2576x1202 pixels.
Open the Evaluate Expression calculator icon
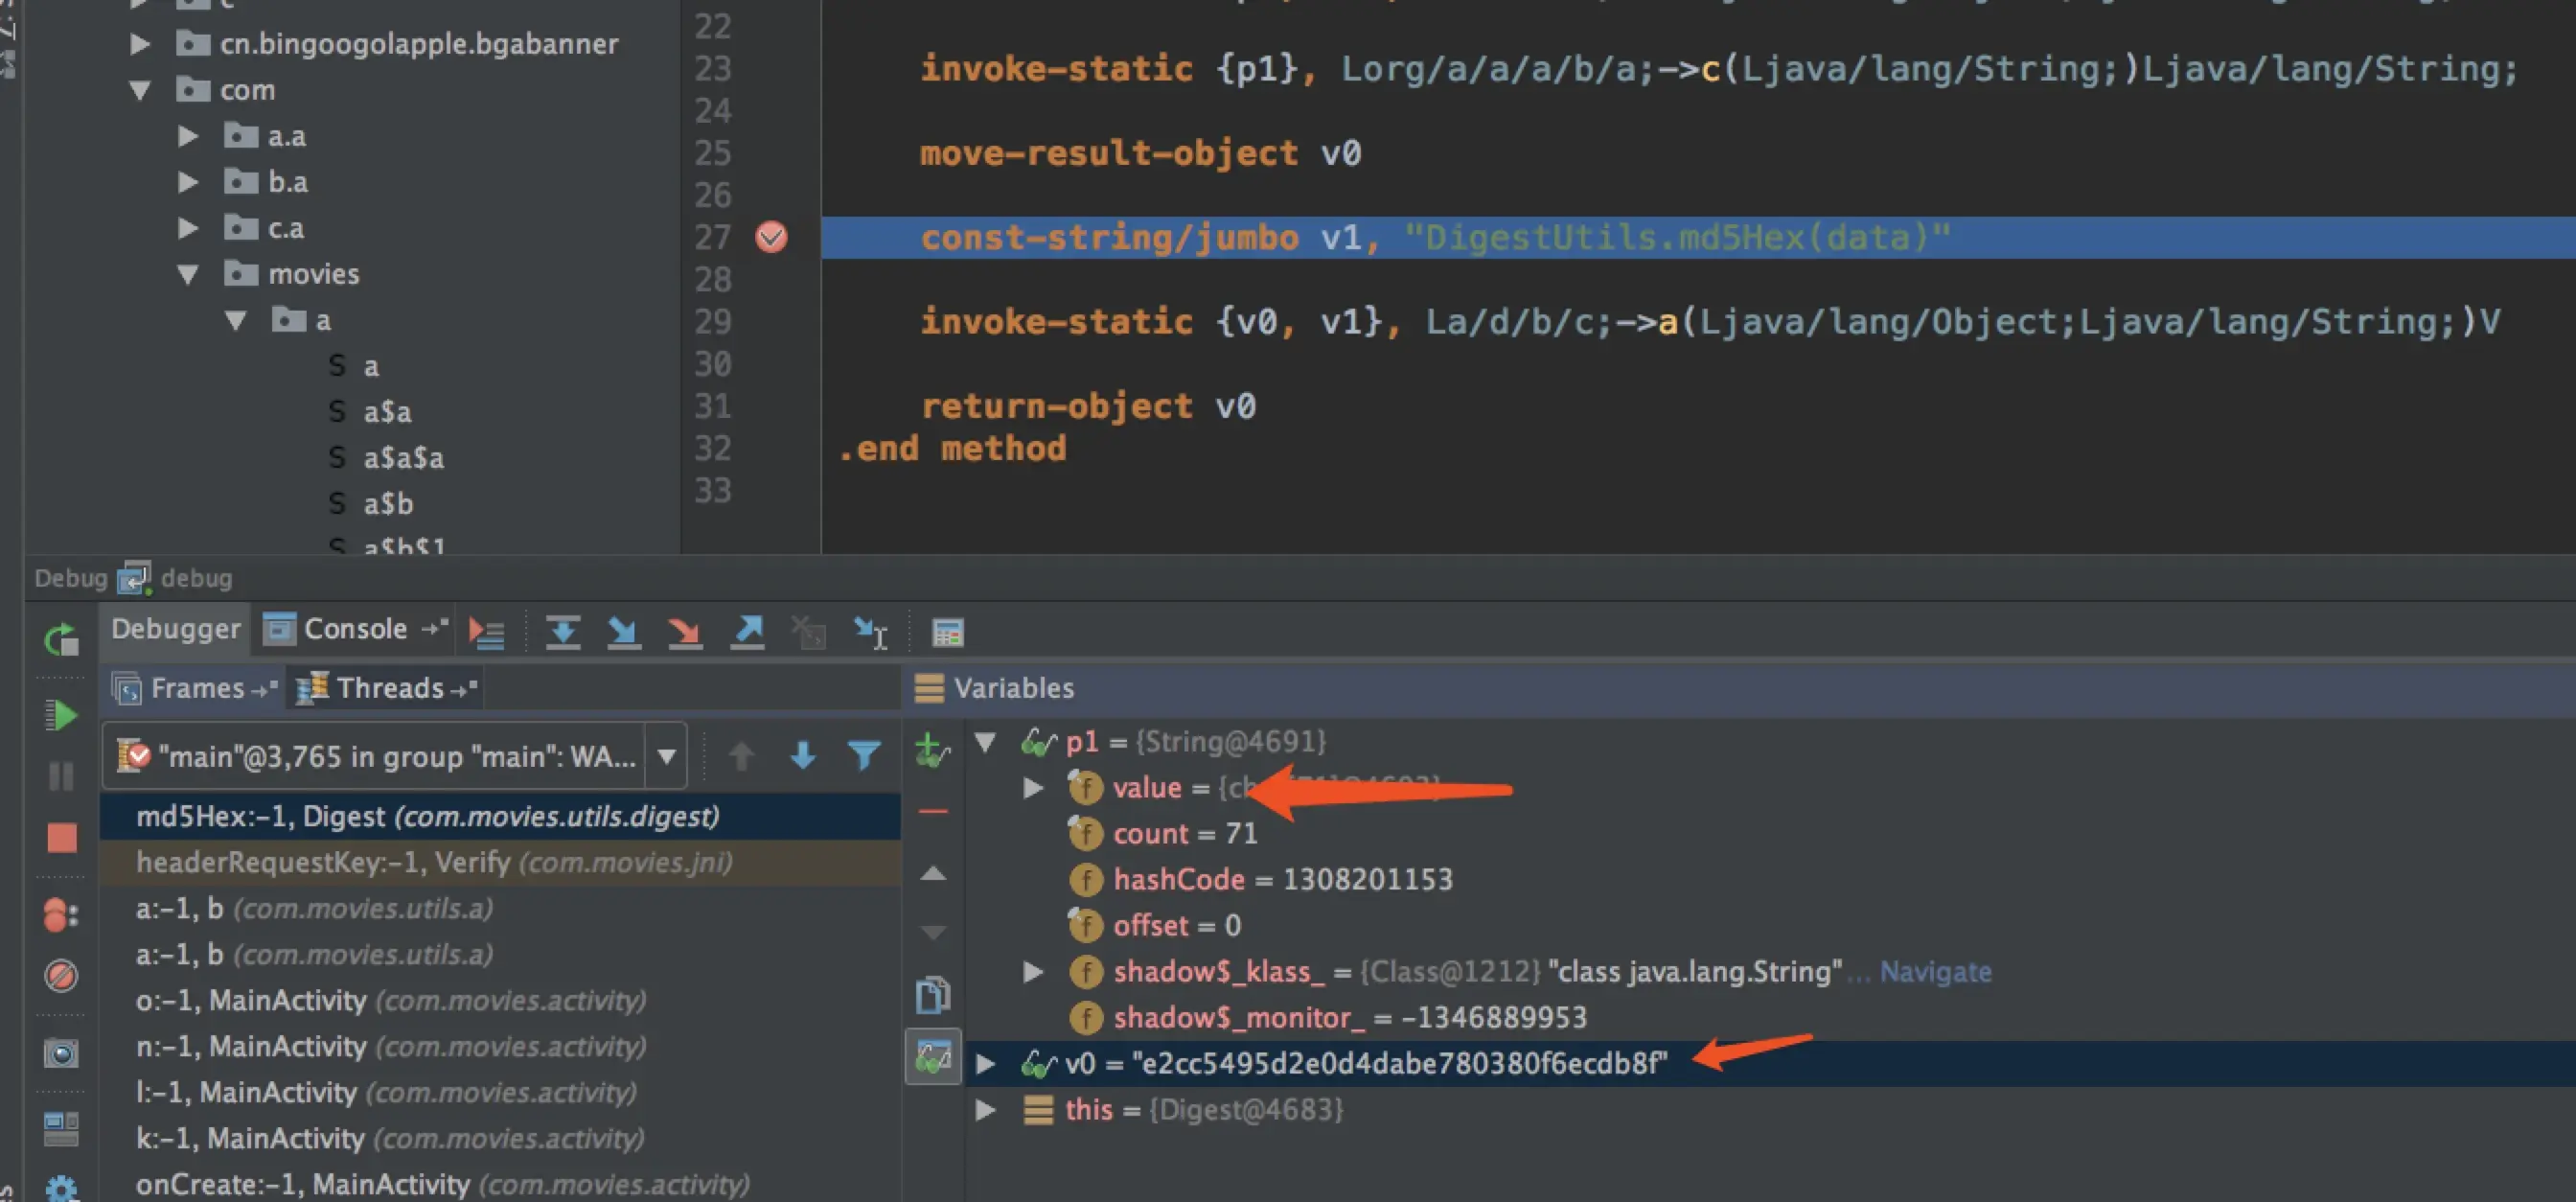(x=947, y=632)
